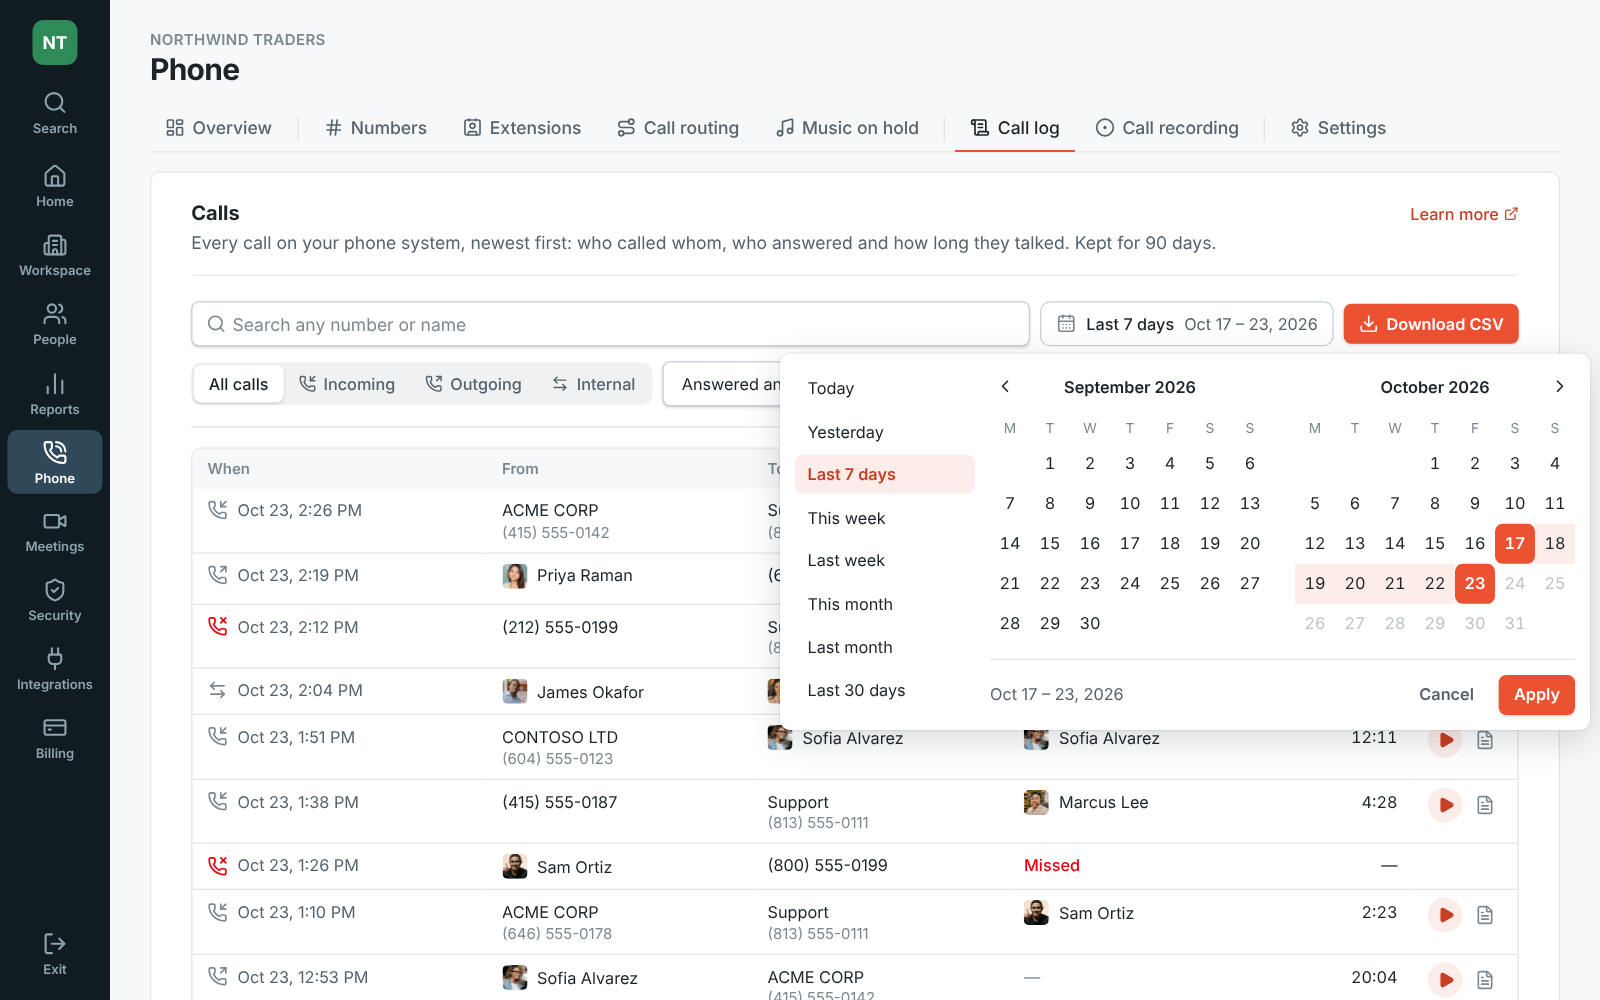Screen dimensions: 1600x1000
Task: Open Reports in the sidebar
Action: 55,395
